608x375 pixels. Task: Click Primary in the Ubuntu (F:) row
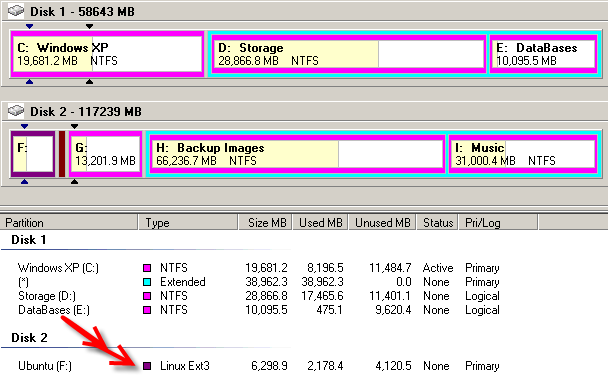[x=482, y=366]
